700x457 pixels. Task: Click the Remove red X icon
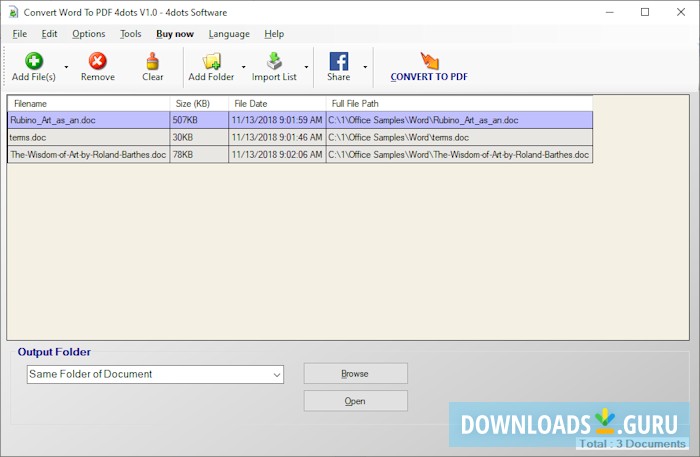tap(97, 61)
